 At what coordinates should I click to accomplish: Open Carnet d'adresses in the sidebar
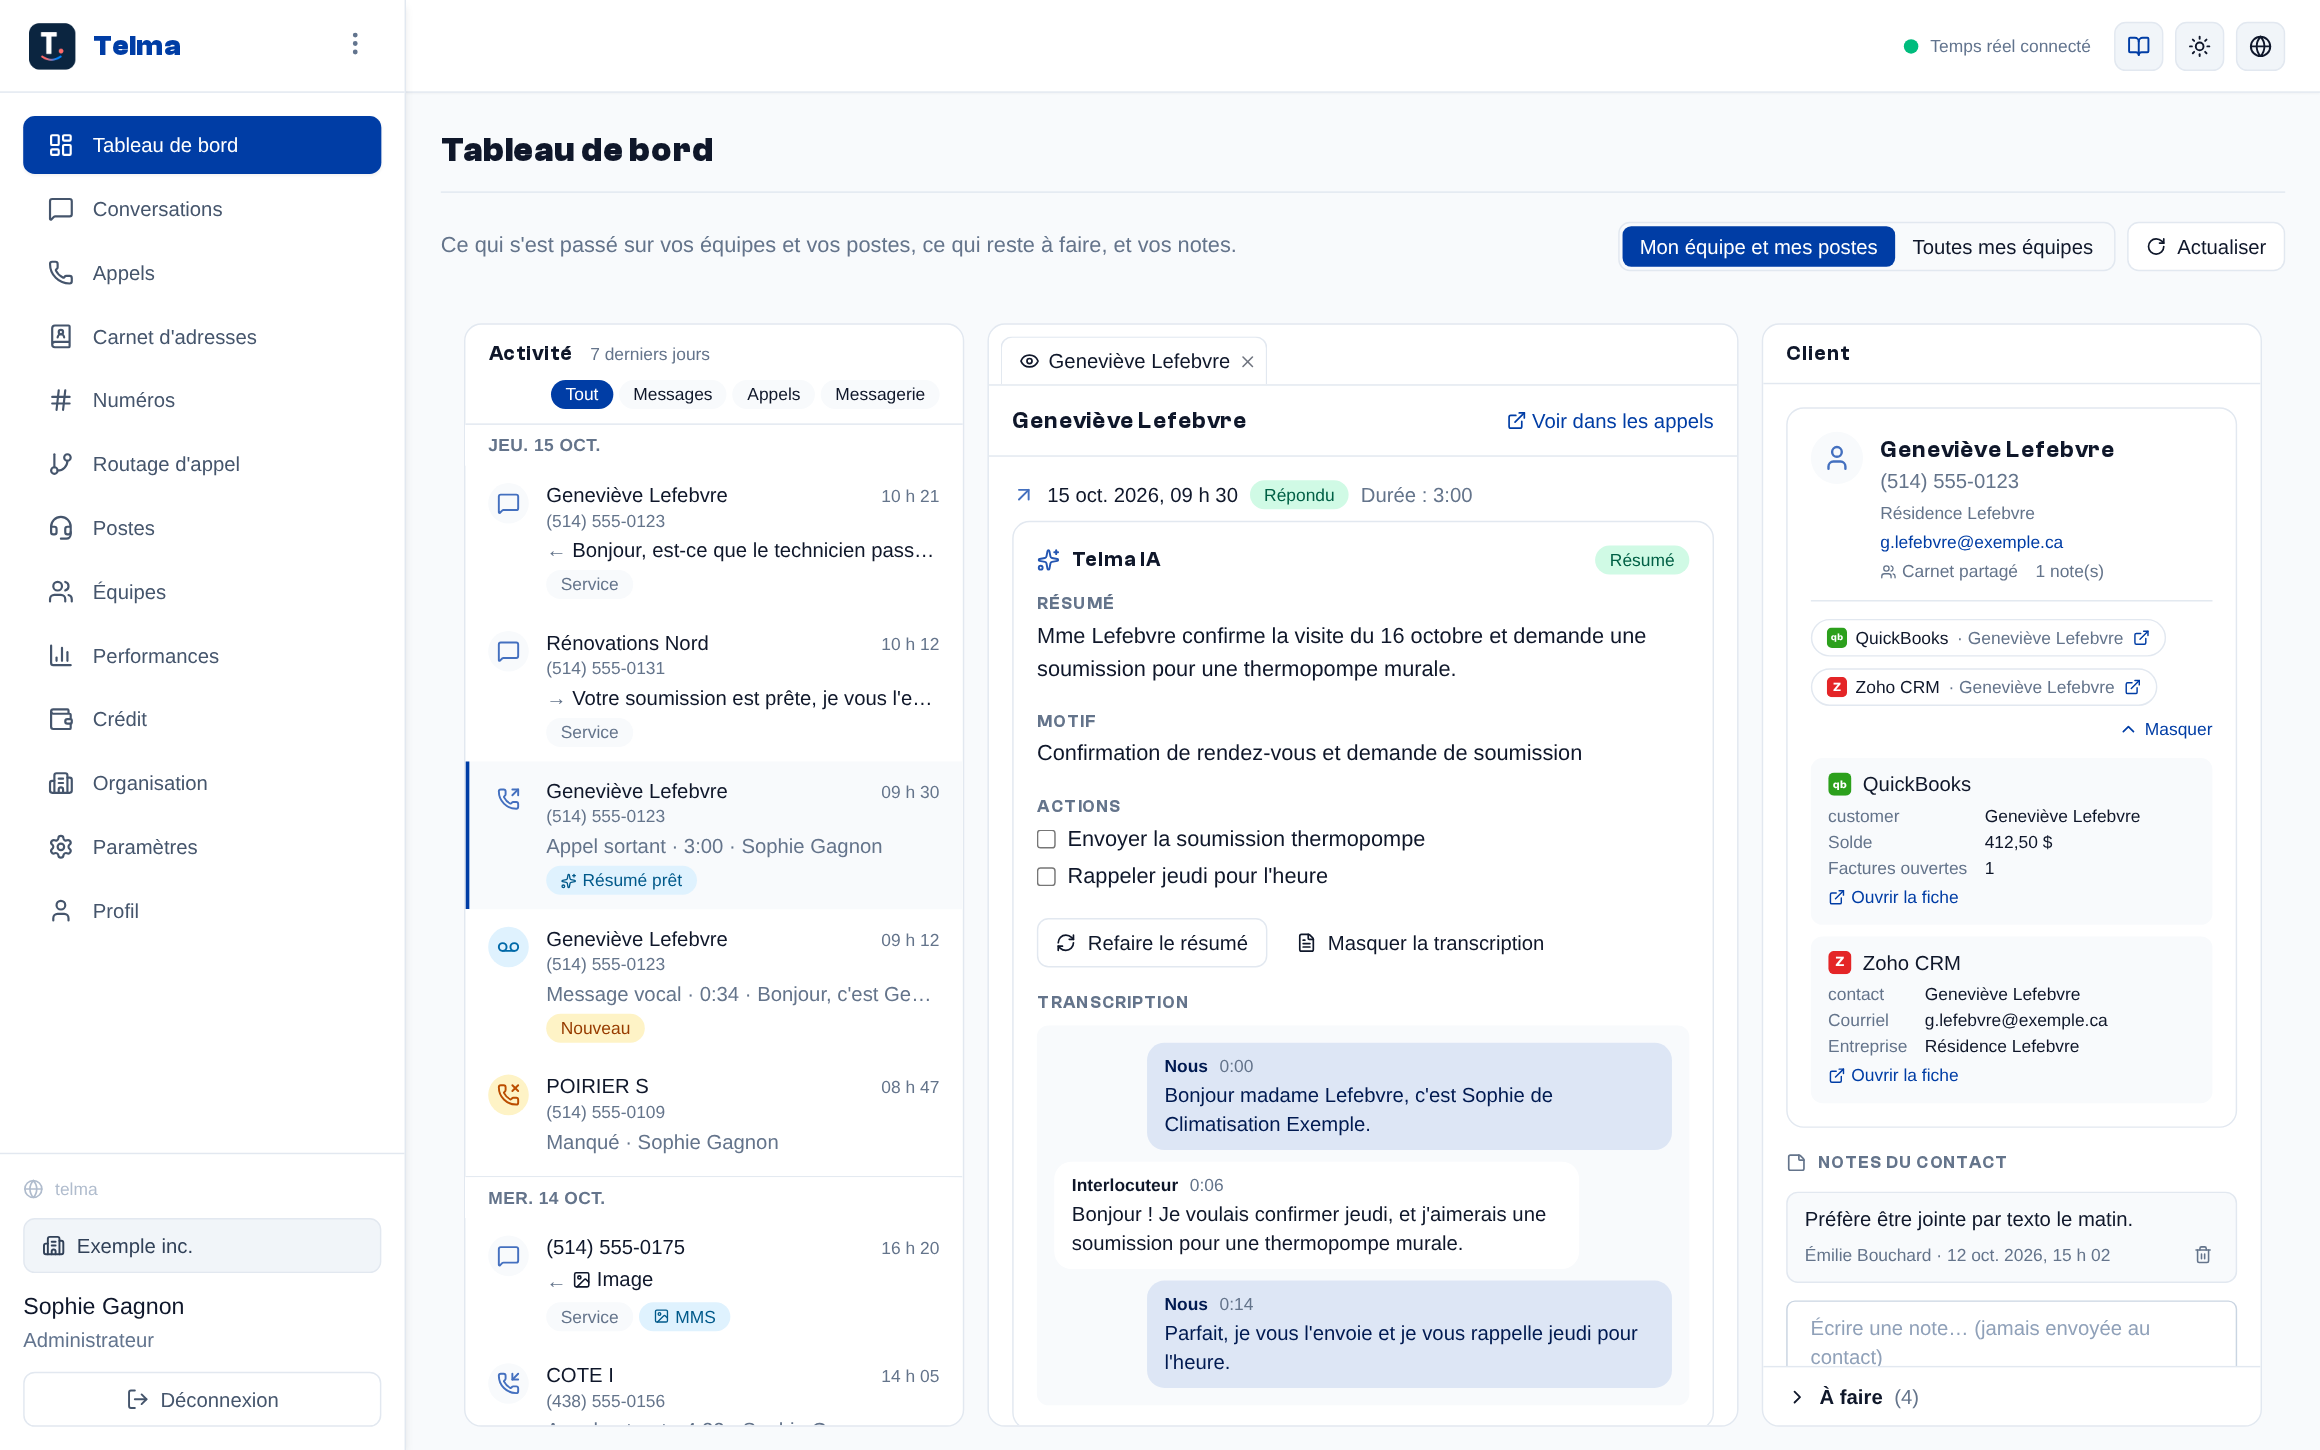click(x=202, y=337)
